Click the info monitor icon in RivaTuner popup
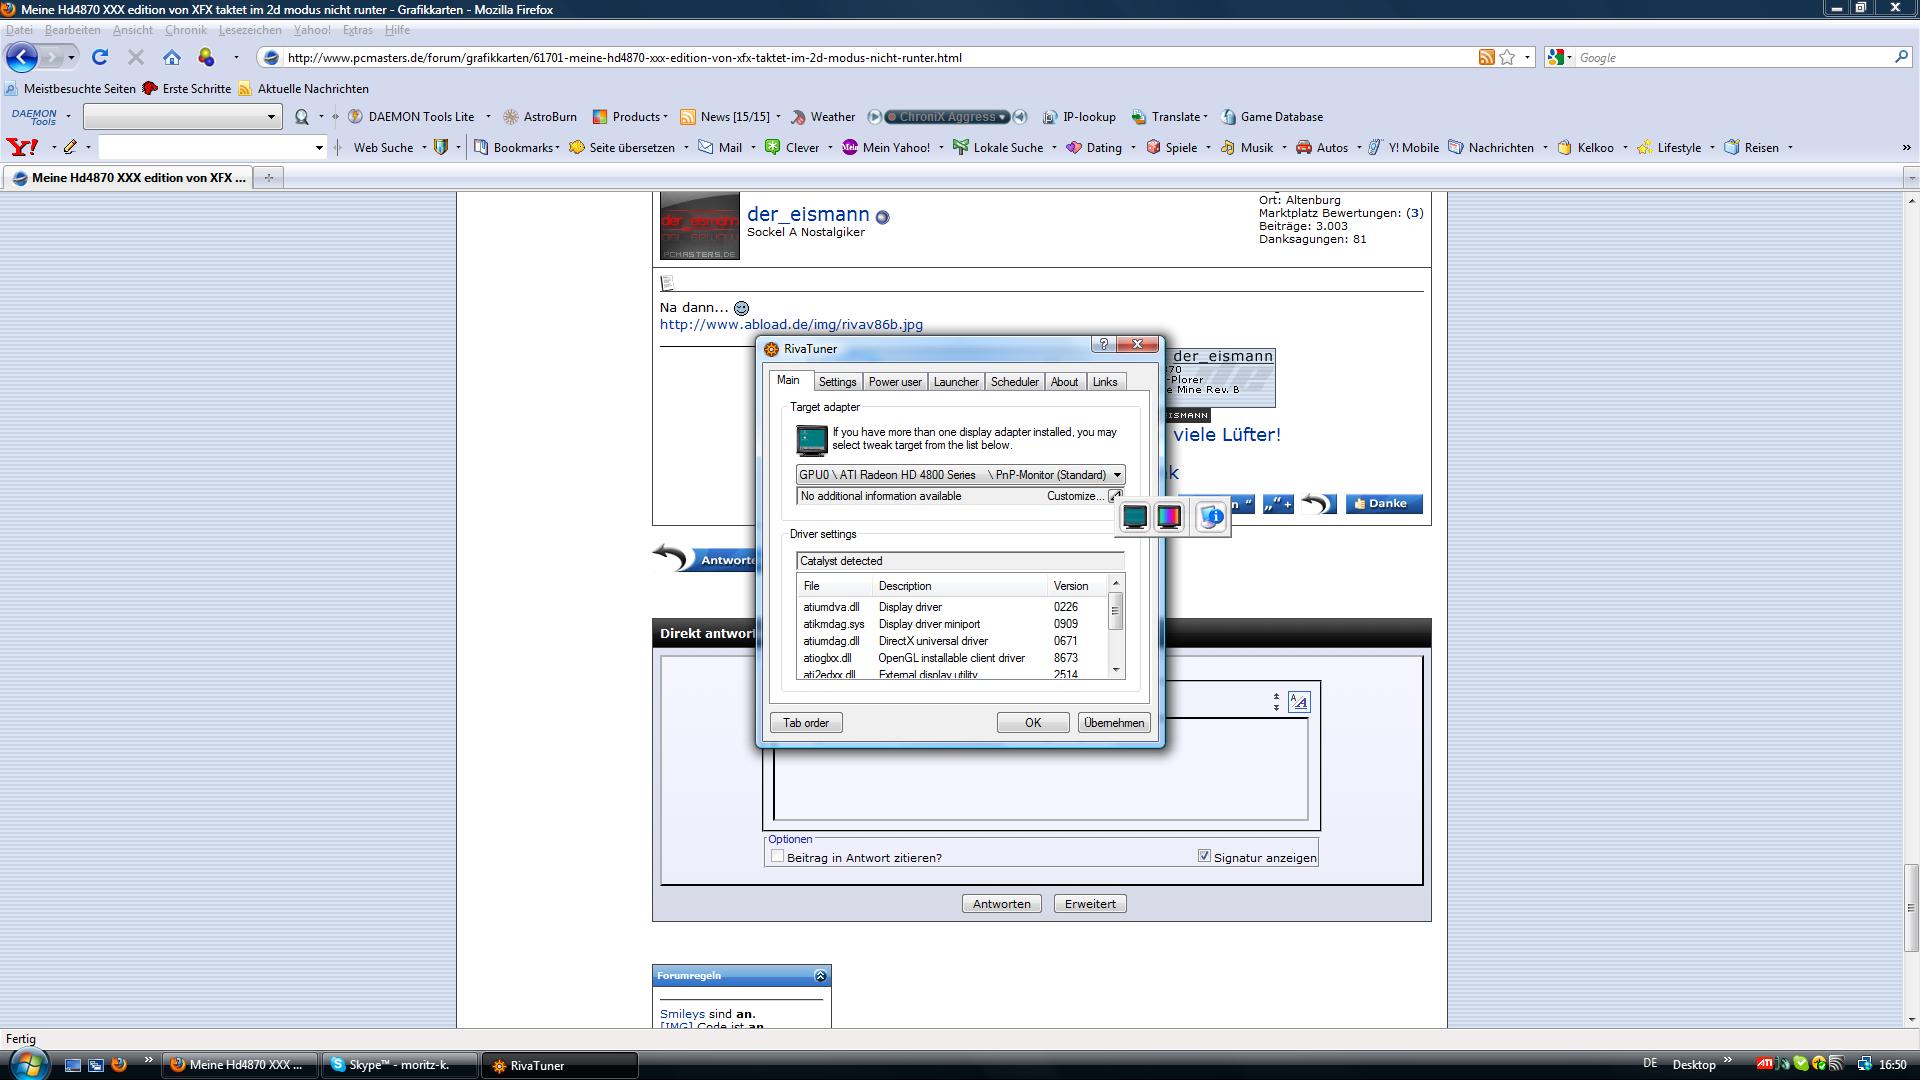The height and width of the screenshot is (1080, 1920). (1211, 516)
